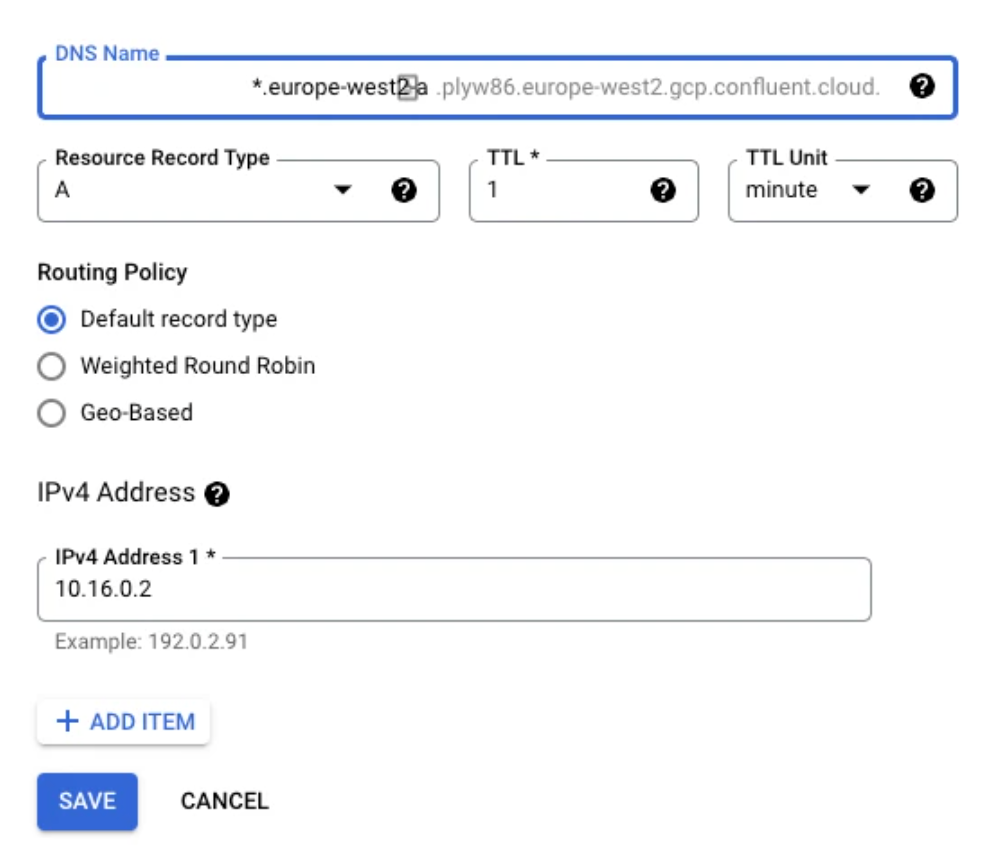Expand the Resource Record Type dropdown arrow
Image resolution: width=996 pixels, height=860 pixels.
(343, 190)
